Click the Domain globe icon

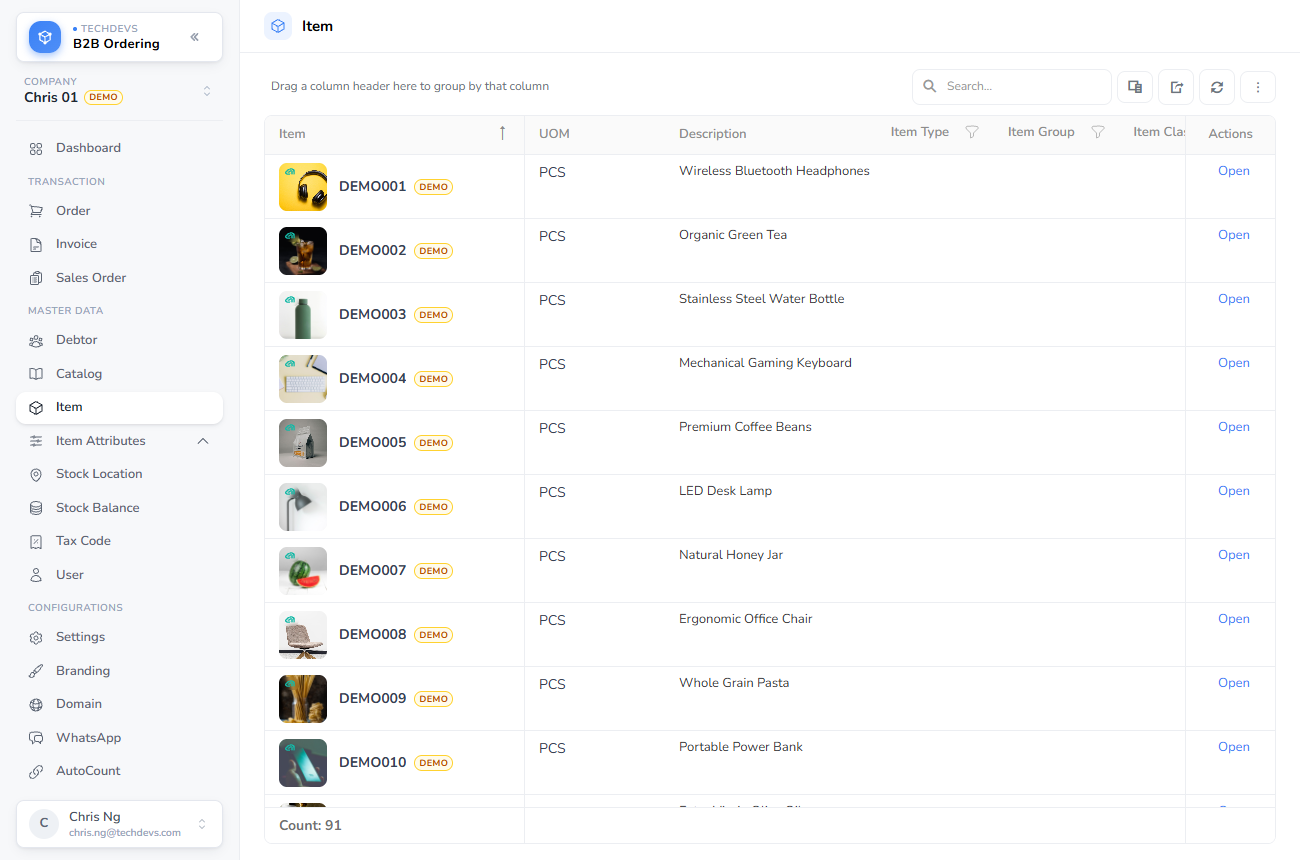(36, 704)
